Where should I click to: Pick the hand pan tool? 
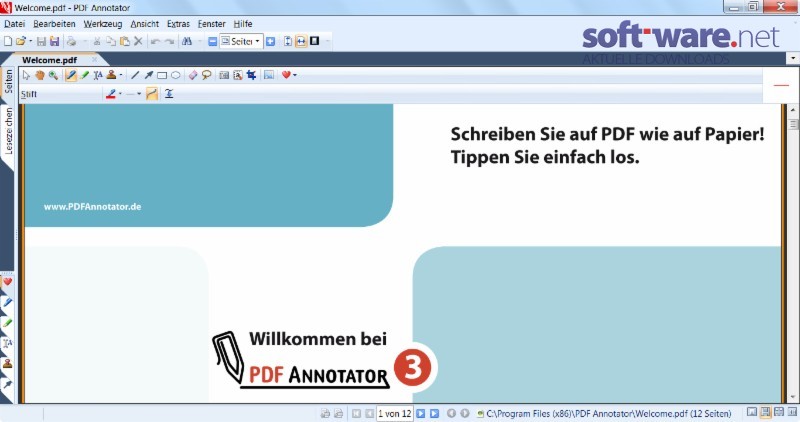pos(40,76)
